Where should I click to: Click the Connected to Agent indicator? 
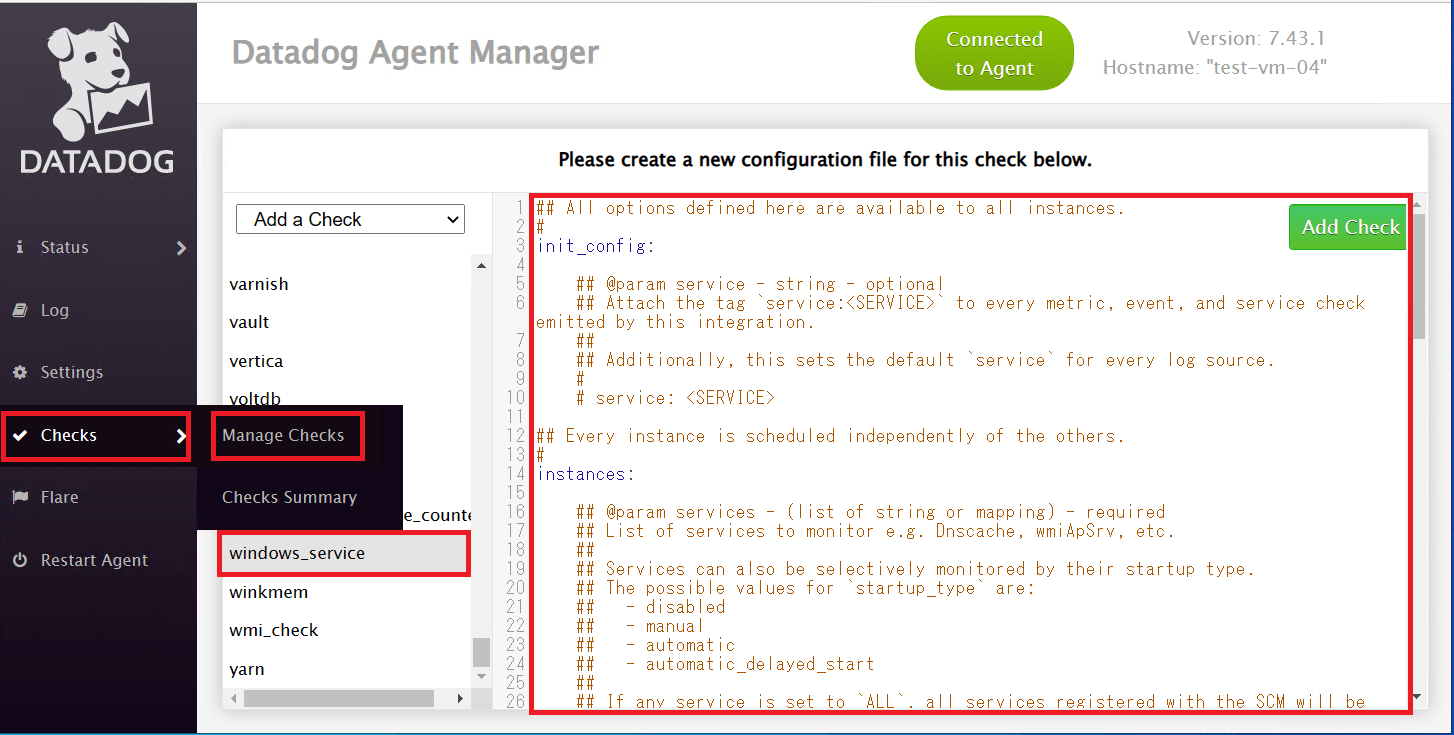(x=994, y=53)
